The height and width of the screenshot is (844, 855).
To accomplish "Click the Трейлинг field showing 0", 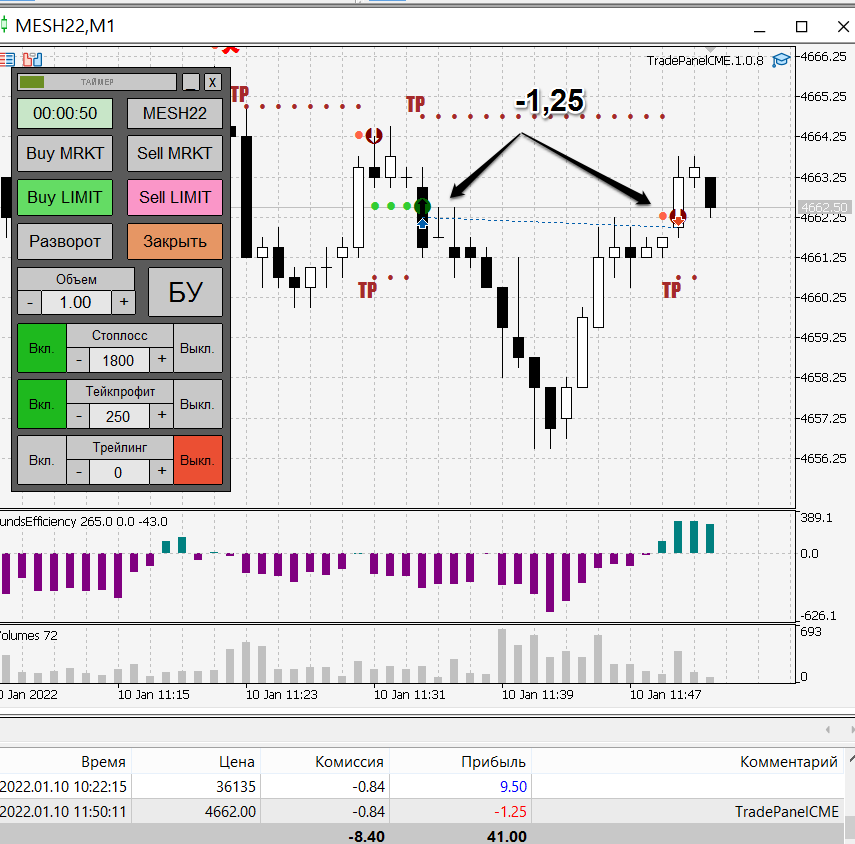I will coord(118,473).
